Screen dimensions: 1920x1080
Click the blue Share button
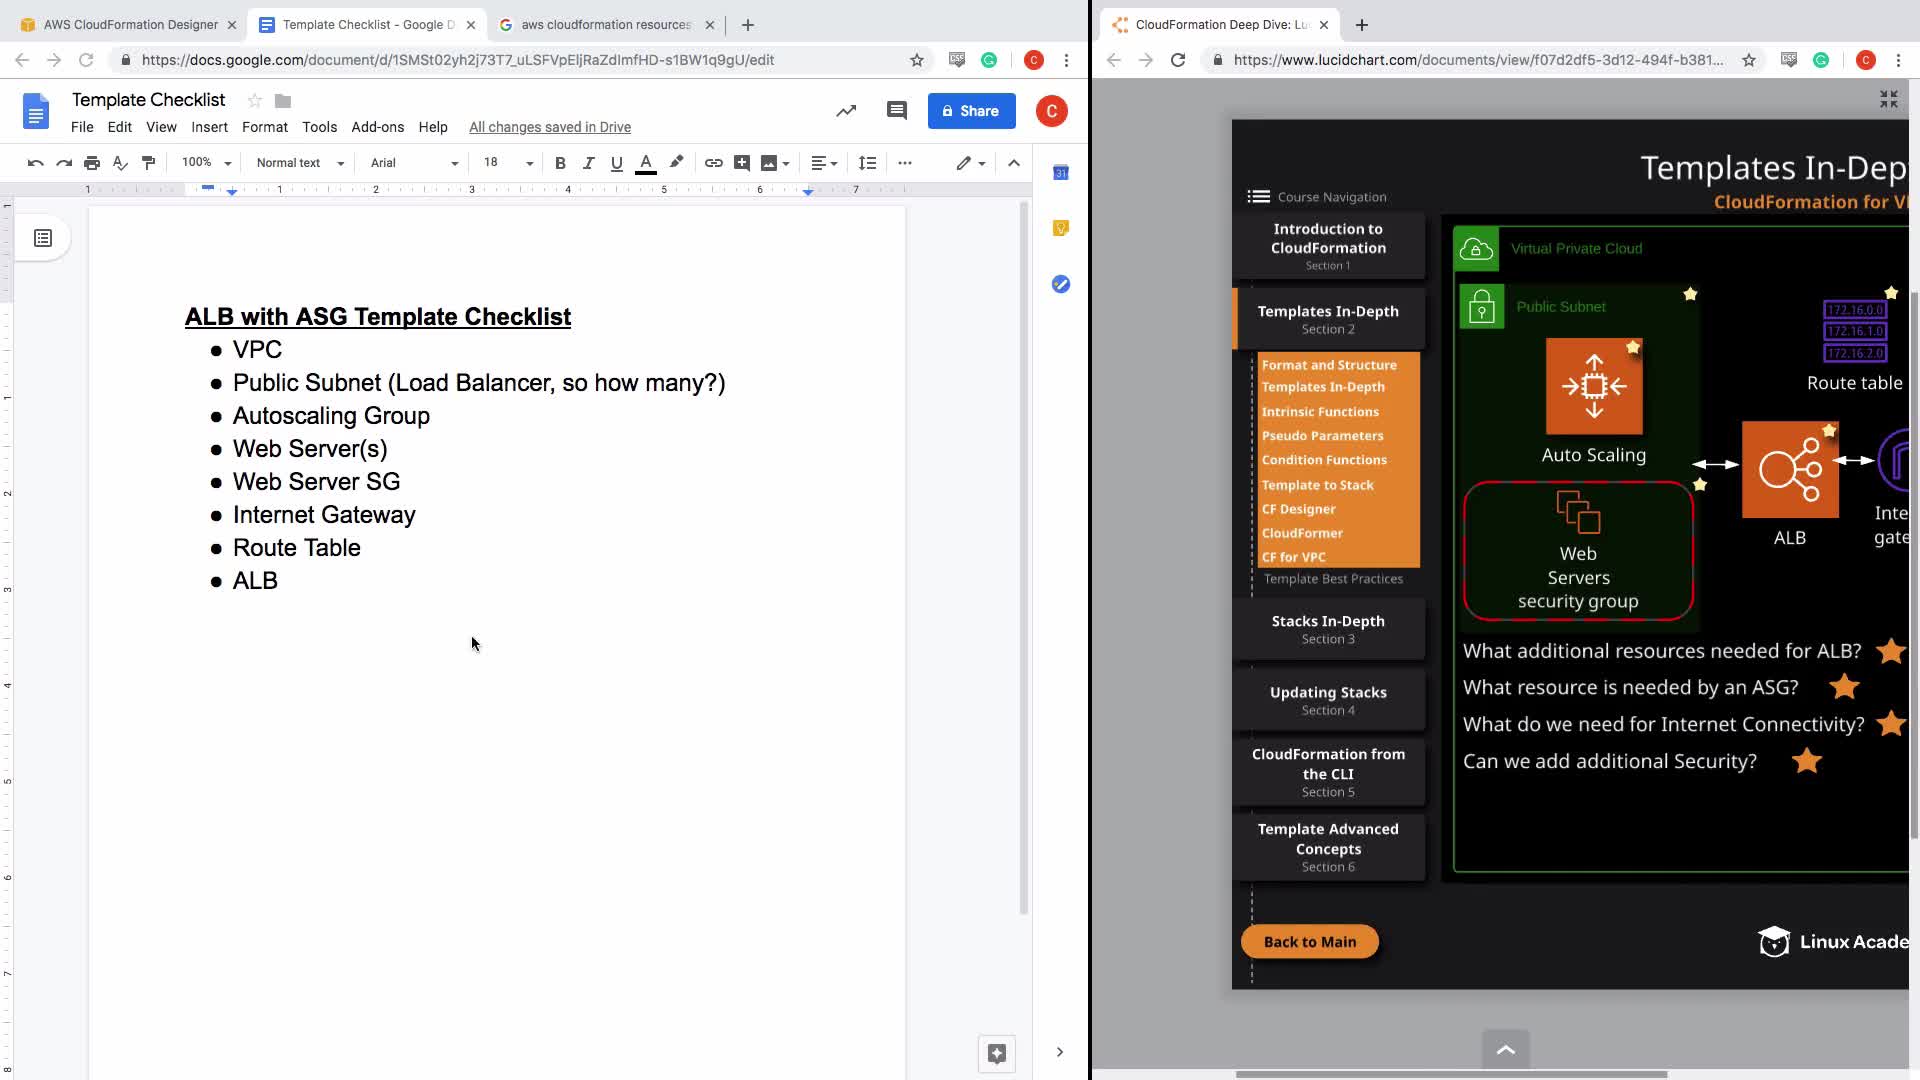[x=971, y=111]
